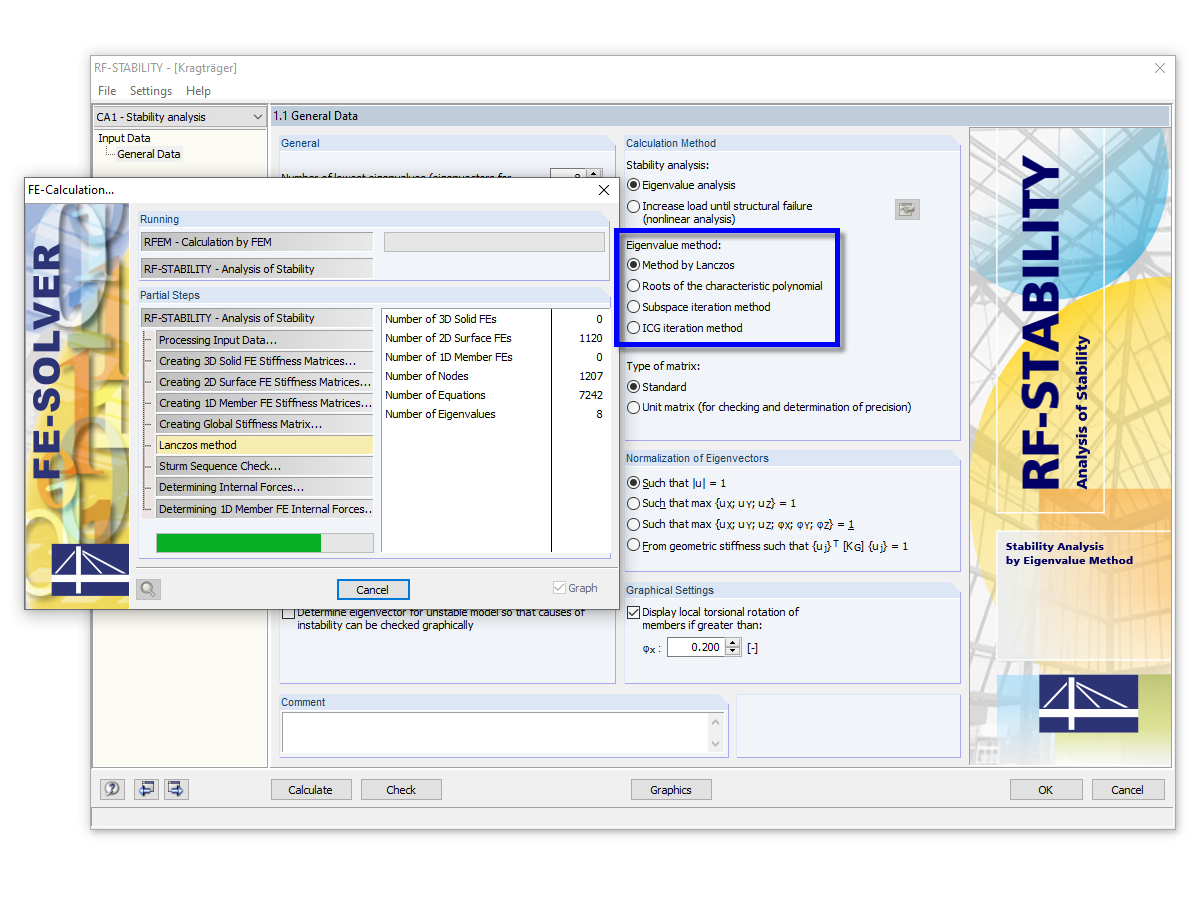Increase the φx value using the up stepper
The height and width of the screenshot is (900, 1200).
pos(732,642)
